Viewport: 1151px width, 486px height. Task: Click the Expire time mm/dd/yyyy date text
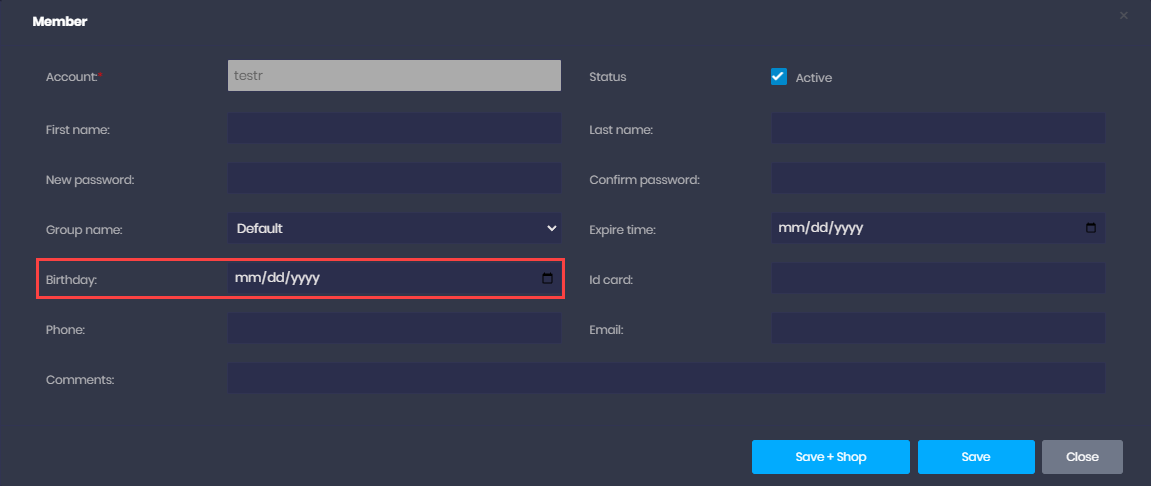[820, 228]
